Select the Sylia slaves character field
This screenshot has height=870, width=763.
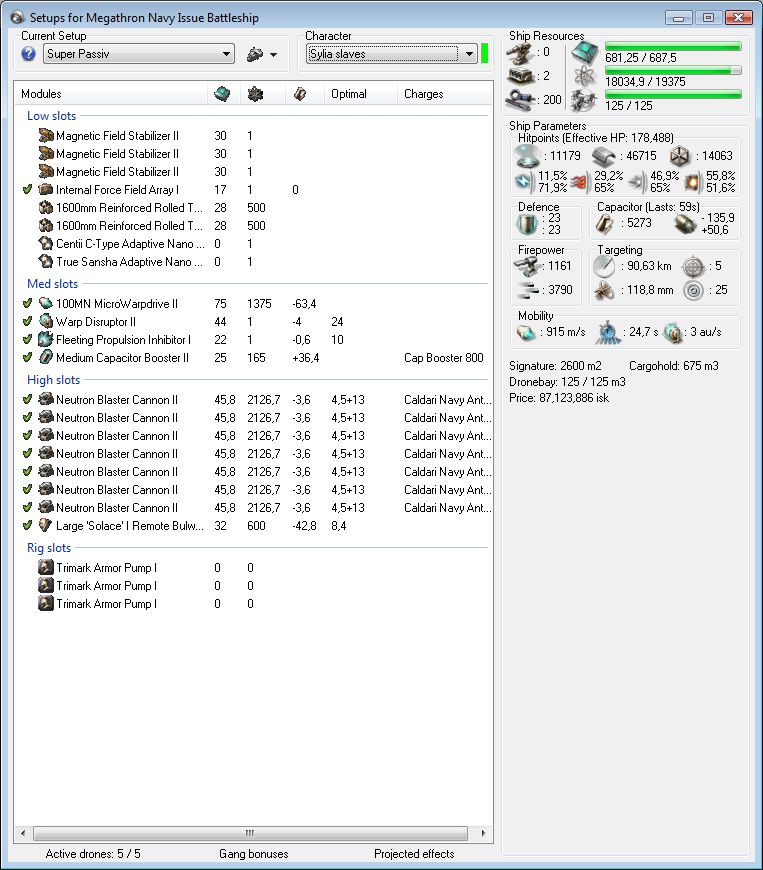click(x=383, y=54)
